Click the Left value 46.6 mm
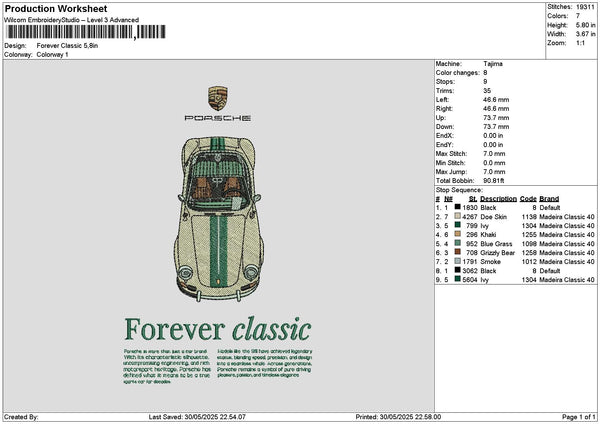Screen dimensions: 600x424 496,100
